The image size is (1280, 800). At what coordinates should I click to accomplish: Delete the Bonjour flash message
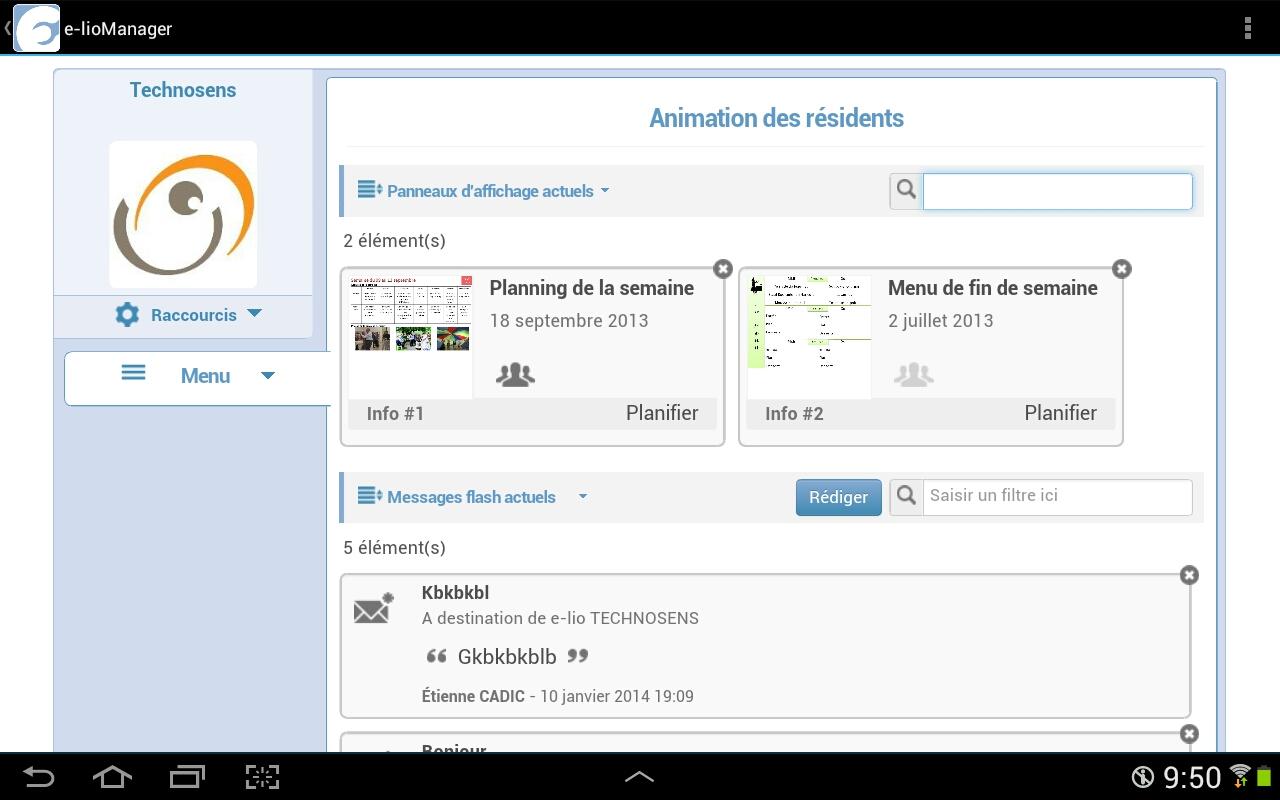(1189, 734)
